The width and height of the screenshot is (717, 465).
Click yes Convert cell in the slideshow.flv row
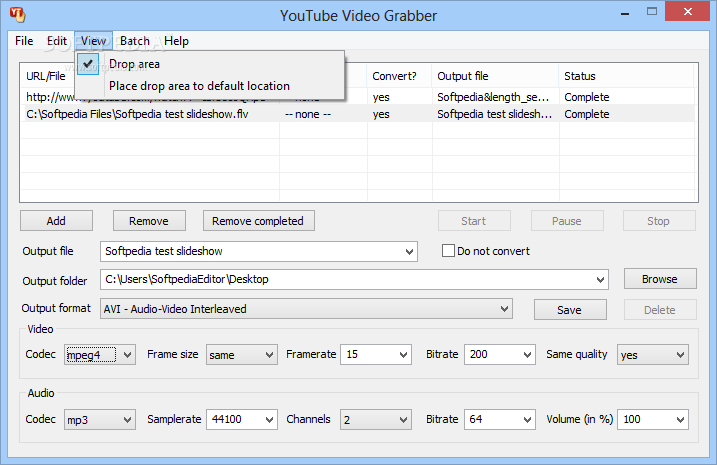(381, 114)
